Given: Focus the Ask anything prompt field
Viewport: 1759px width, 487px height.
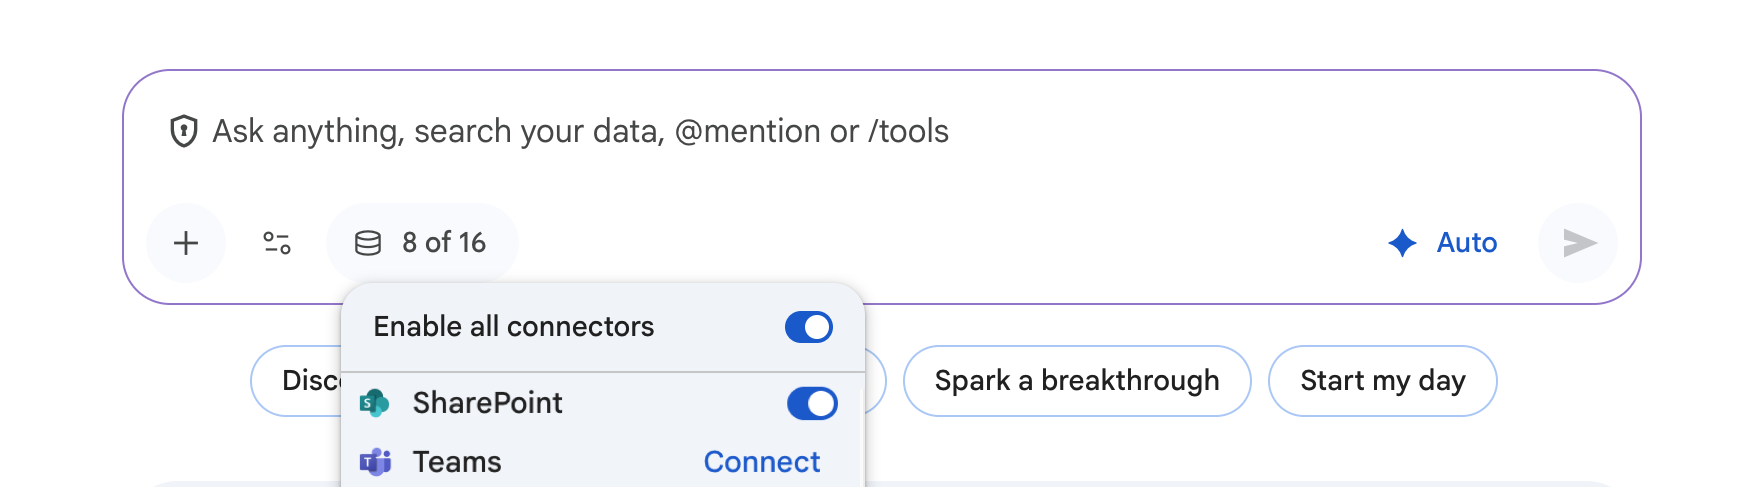Looking at the screenshot, I should pyautogui.click(x=800, y=132).
